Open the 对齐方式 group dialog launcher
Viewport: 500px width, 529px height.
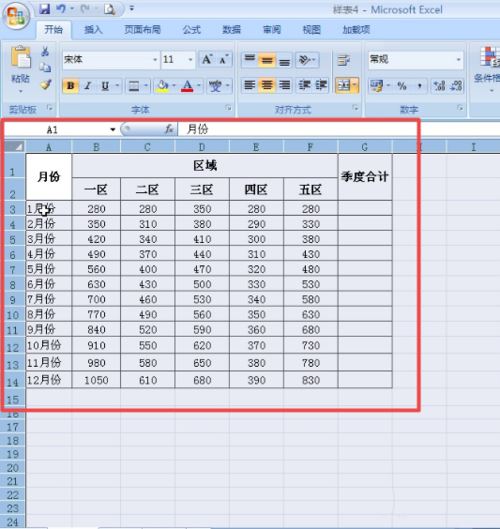tap(355, 108)
